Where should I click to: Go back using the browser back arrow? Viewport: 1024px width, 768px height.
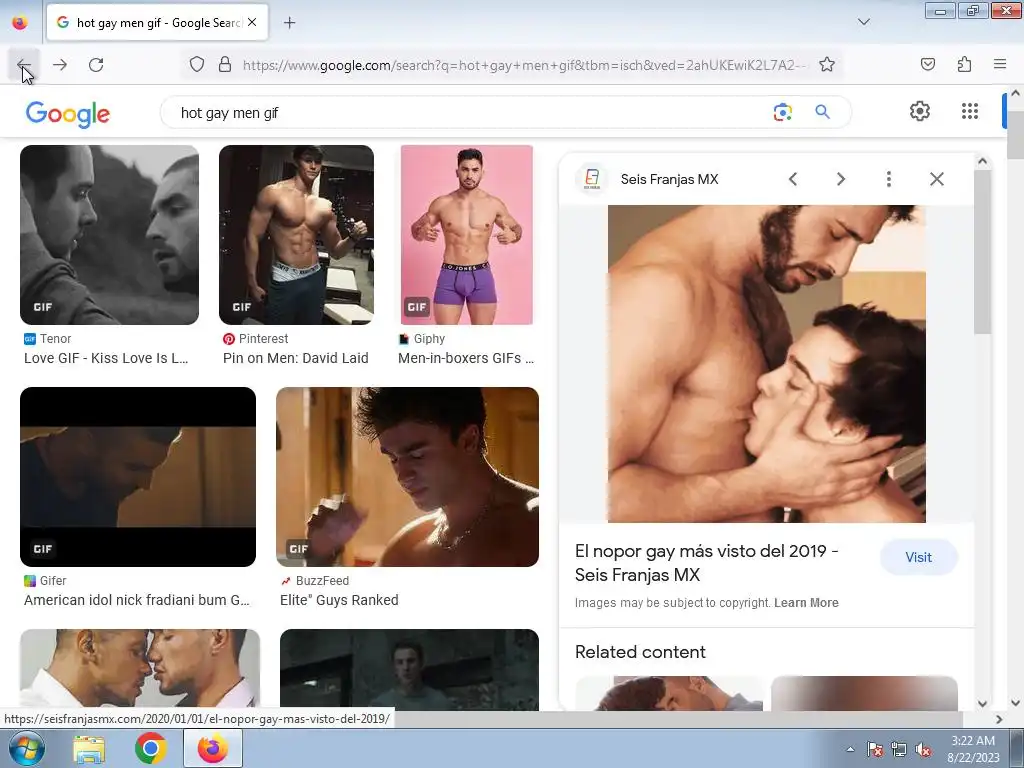pos(24,65)
